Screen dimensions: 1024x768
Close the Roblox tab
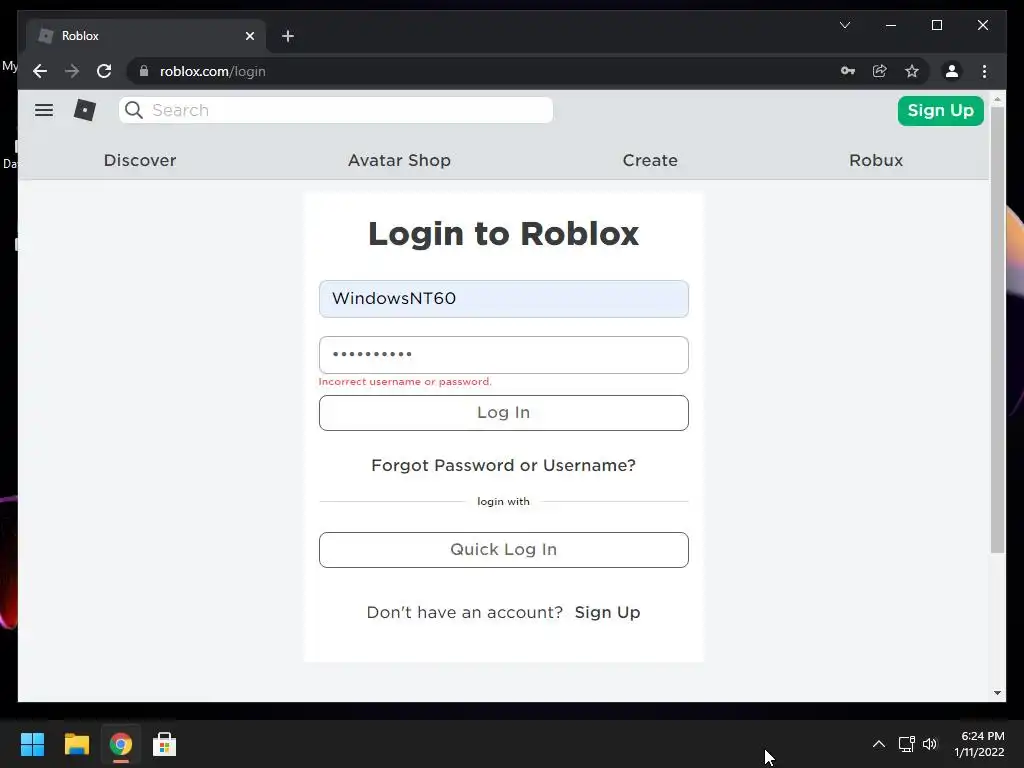click(249, 36)
